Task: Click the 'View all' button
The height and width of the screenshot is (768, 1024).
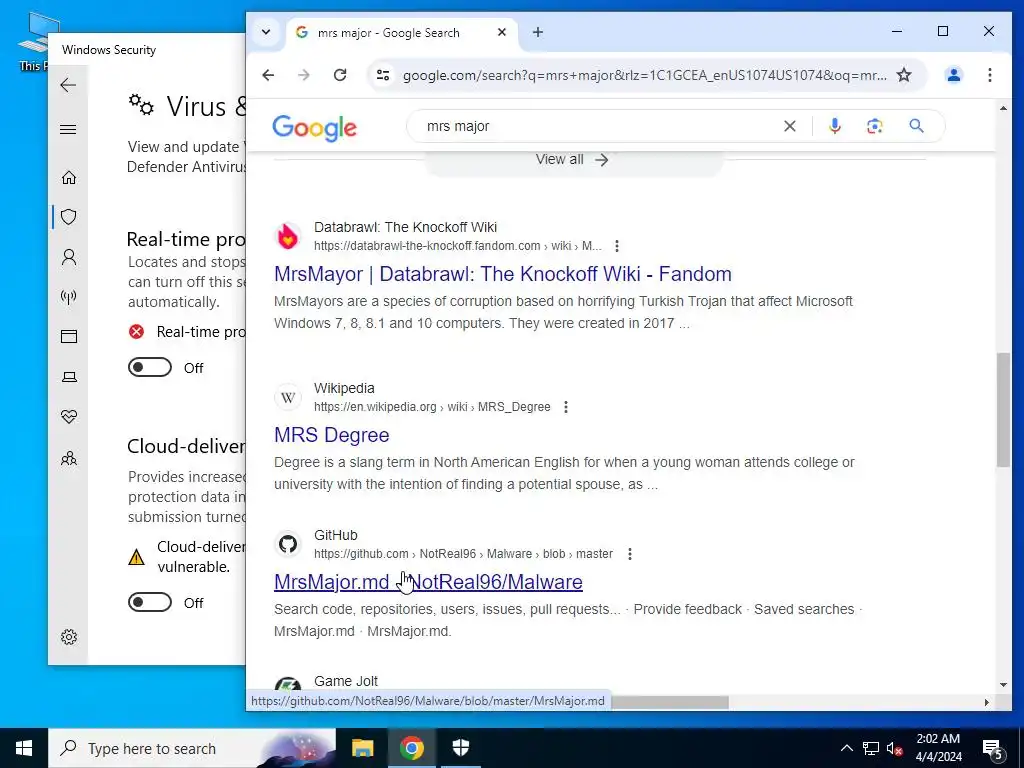Action: [x=572, y=159]
